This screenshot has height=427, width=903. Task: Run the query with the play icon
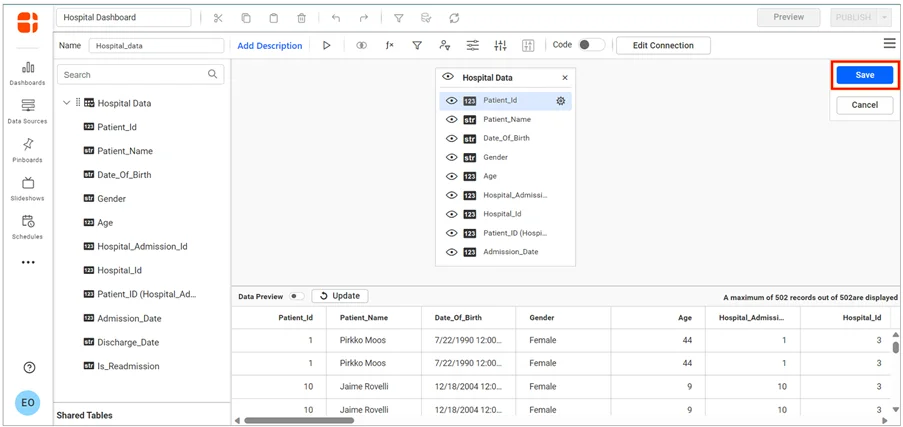tap(327, 45)
